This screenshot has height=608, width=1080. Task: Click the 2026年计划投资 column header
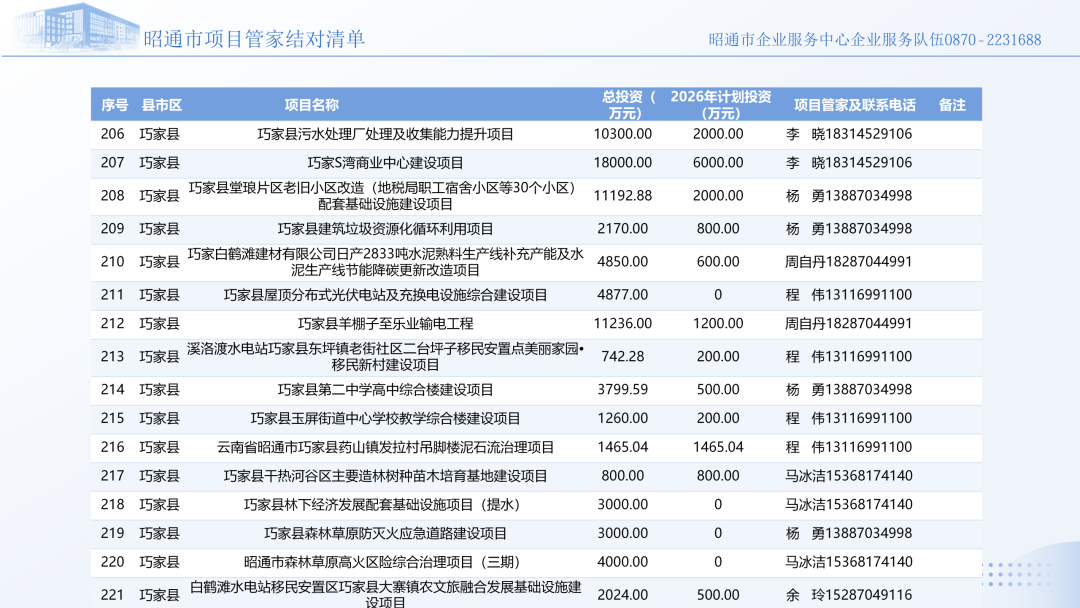[x=720, y=105]
